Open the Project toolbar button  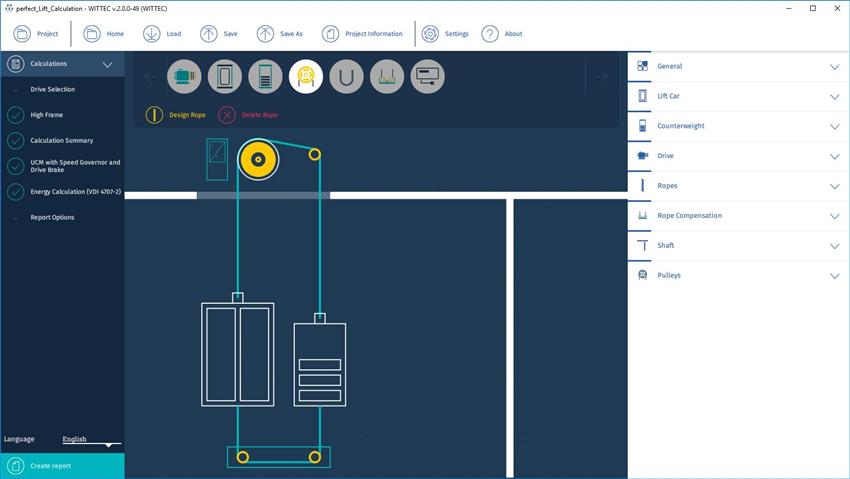click(36, 34)
